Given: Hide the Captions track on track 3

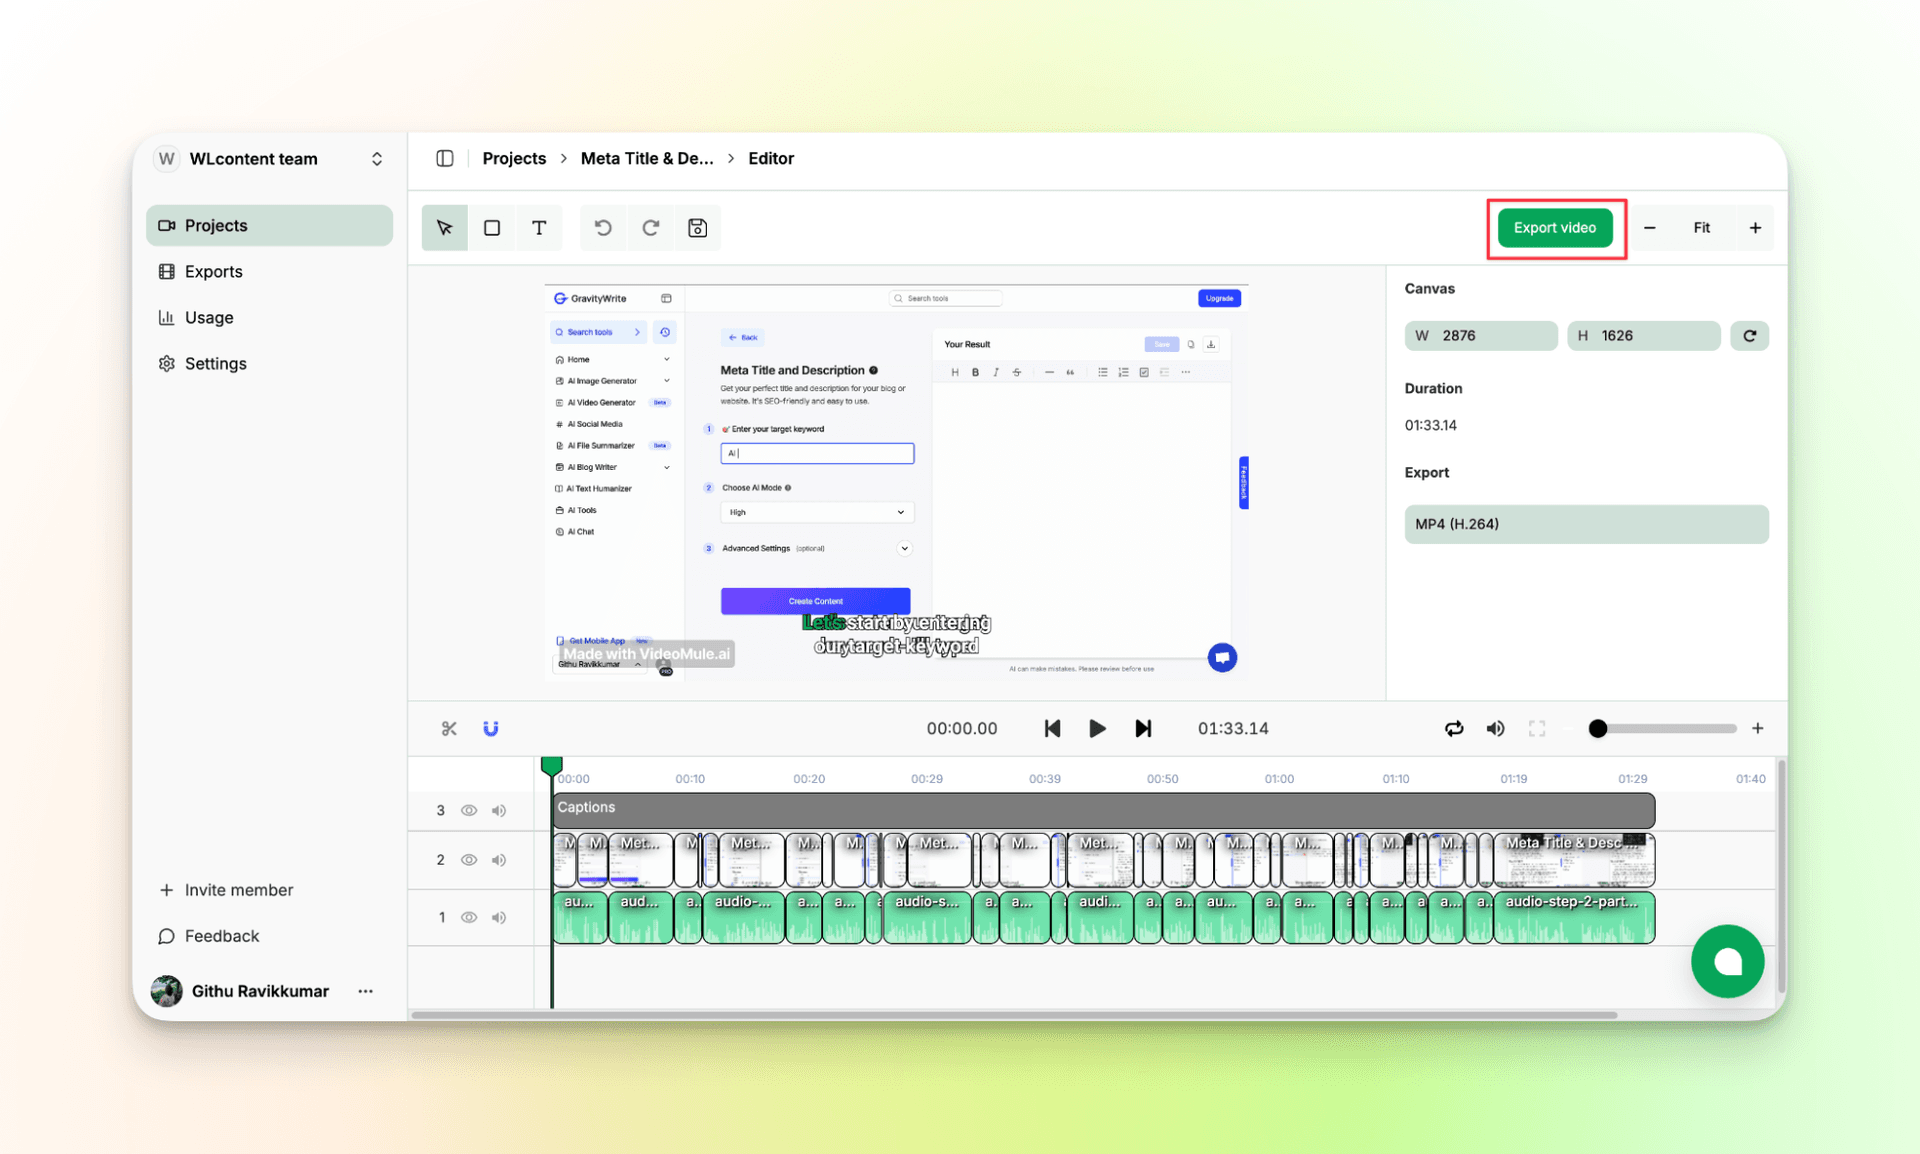Looking at the screenshot, I should [469, 810].
